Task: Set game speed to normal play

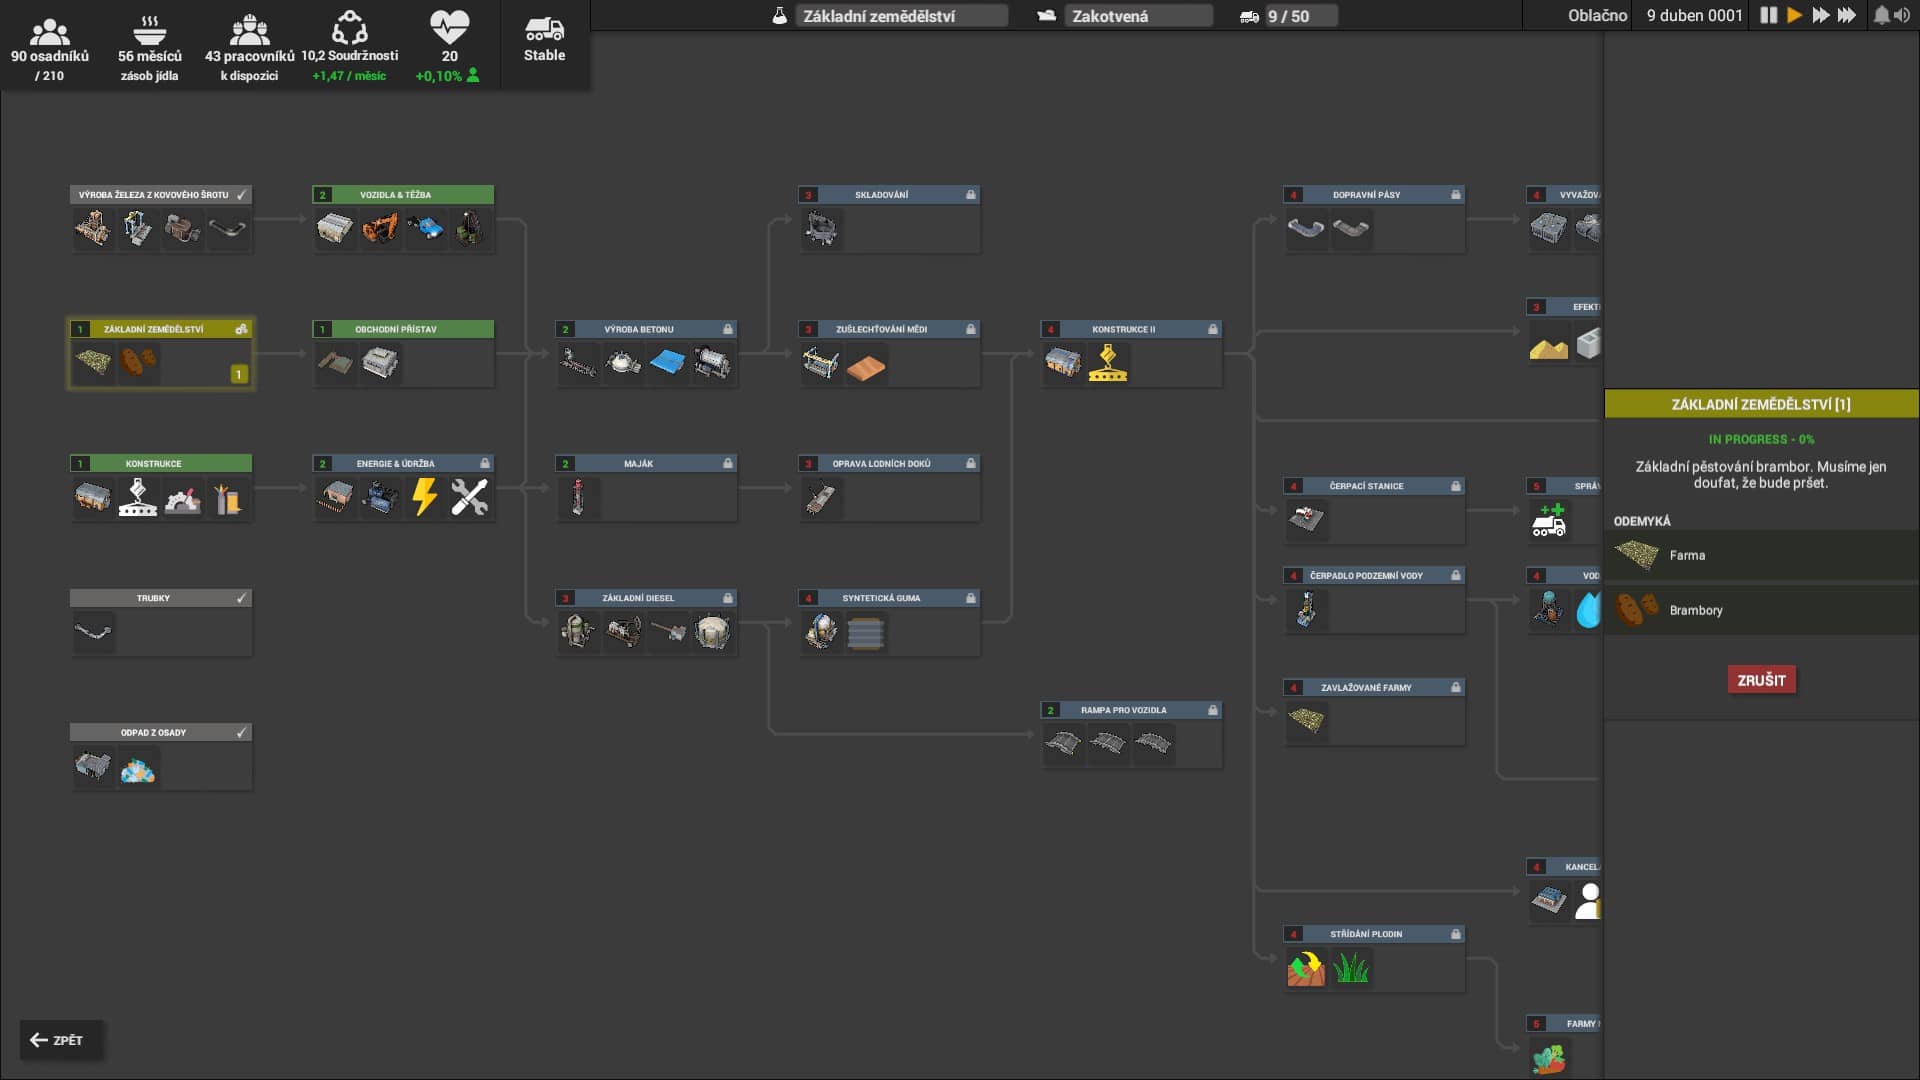Action: coord(1794,15)
